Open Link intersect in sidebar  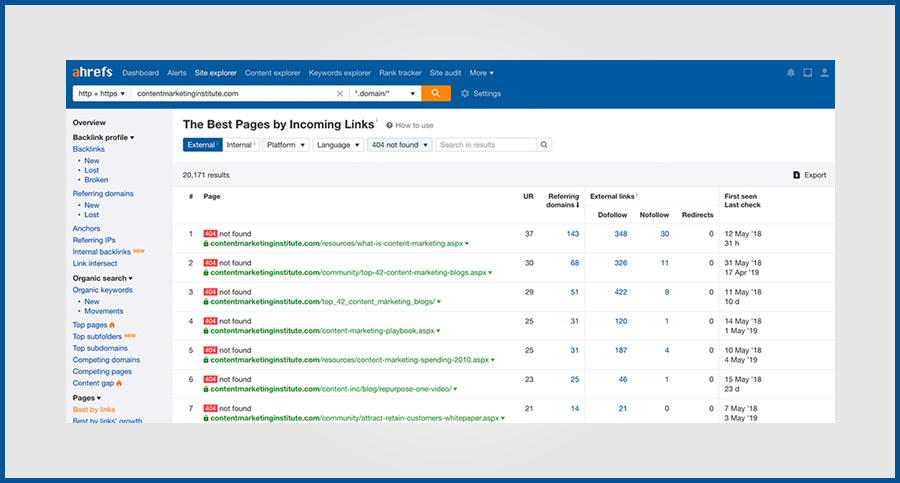click(x=95, y=264)
